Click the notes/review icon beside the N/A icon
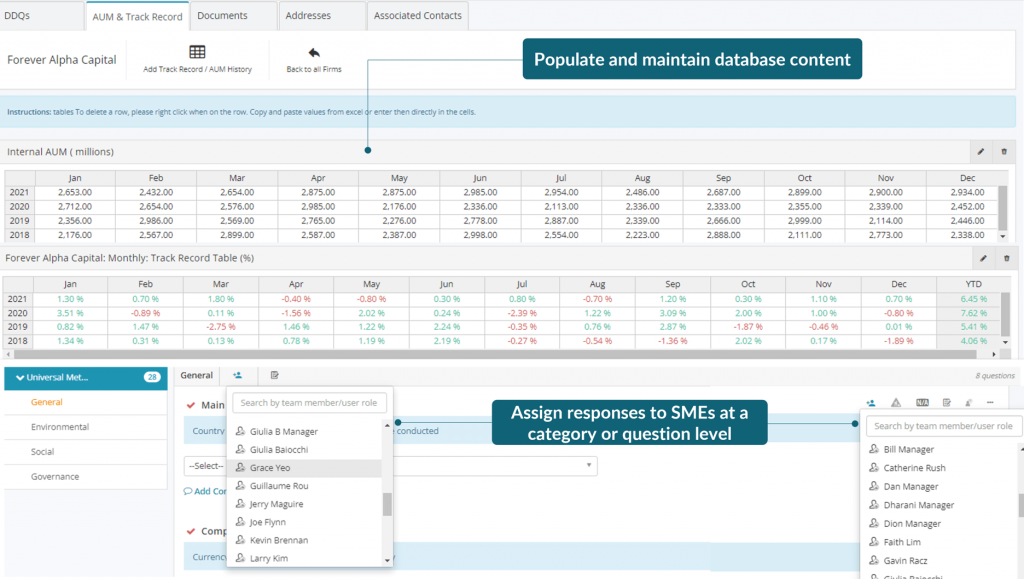Viewport: 1024px width, 579px height. click(947, 402)
